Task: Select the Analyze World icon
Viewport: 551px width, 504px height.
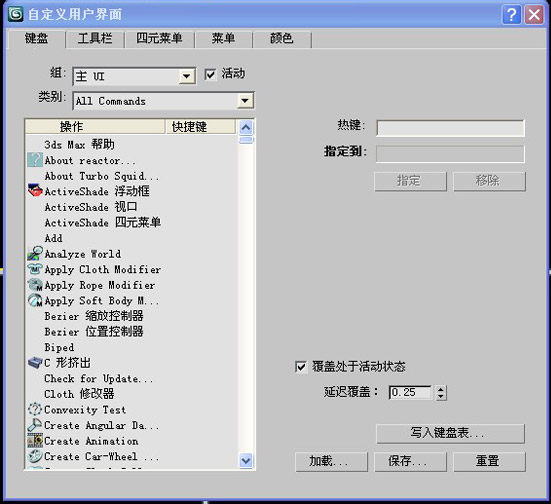Action: pyautogui.click(x=35, y=253)
